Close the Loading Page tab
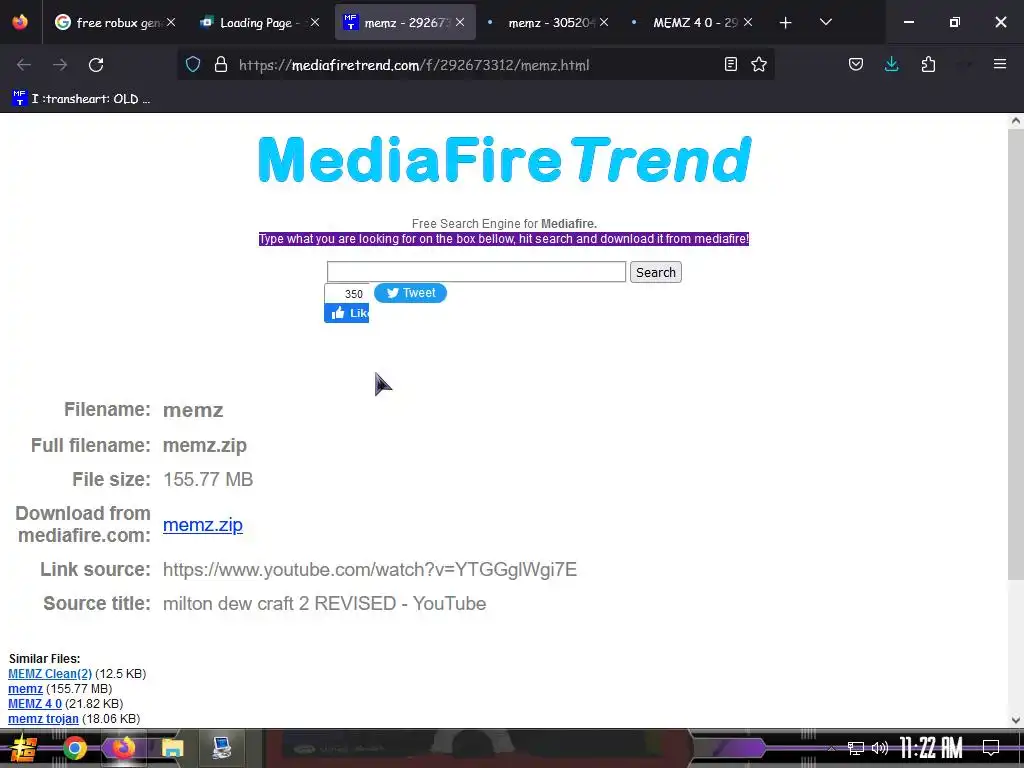Viewport: 1024px width, 768px height. click(315, 22)
